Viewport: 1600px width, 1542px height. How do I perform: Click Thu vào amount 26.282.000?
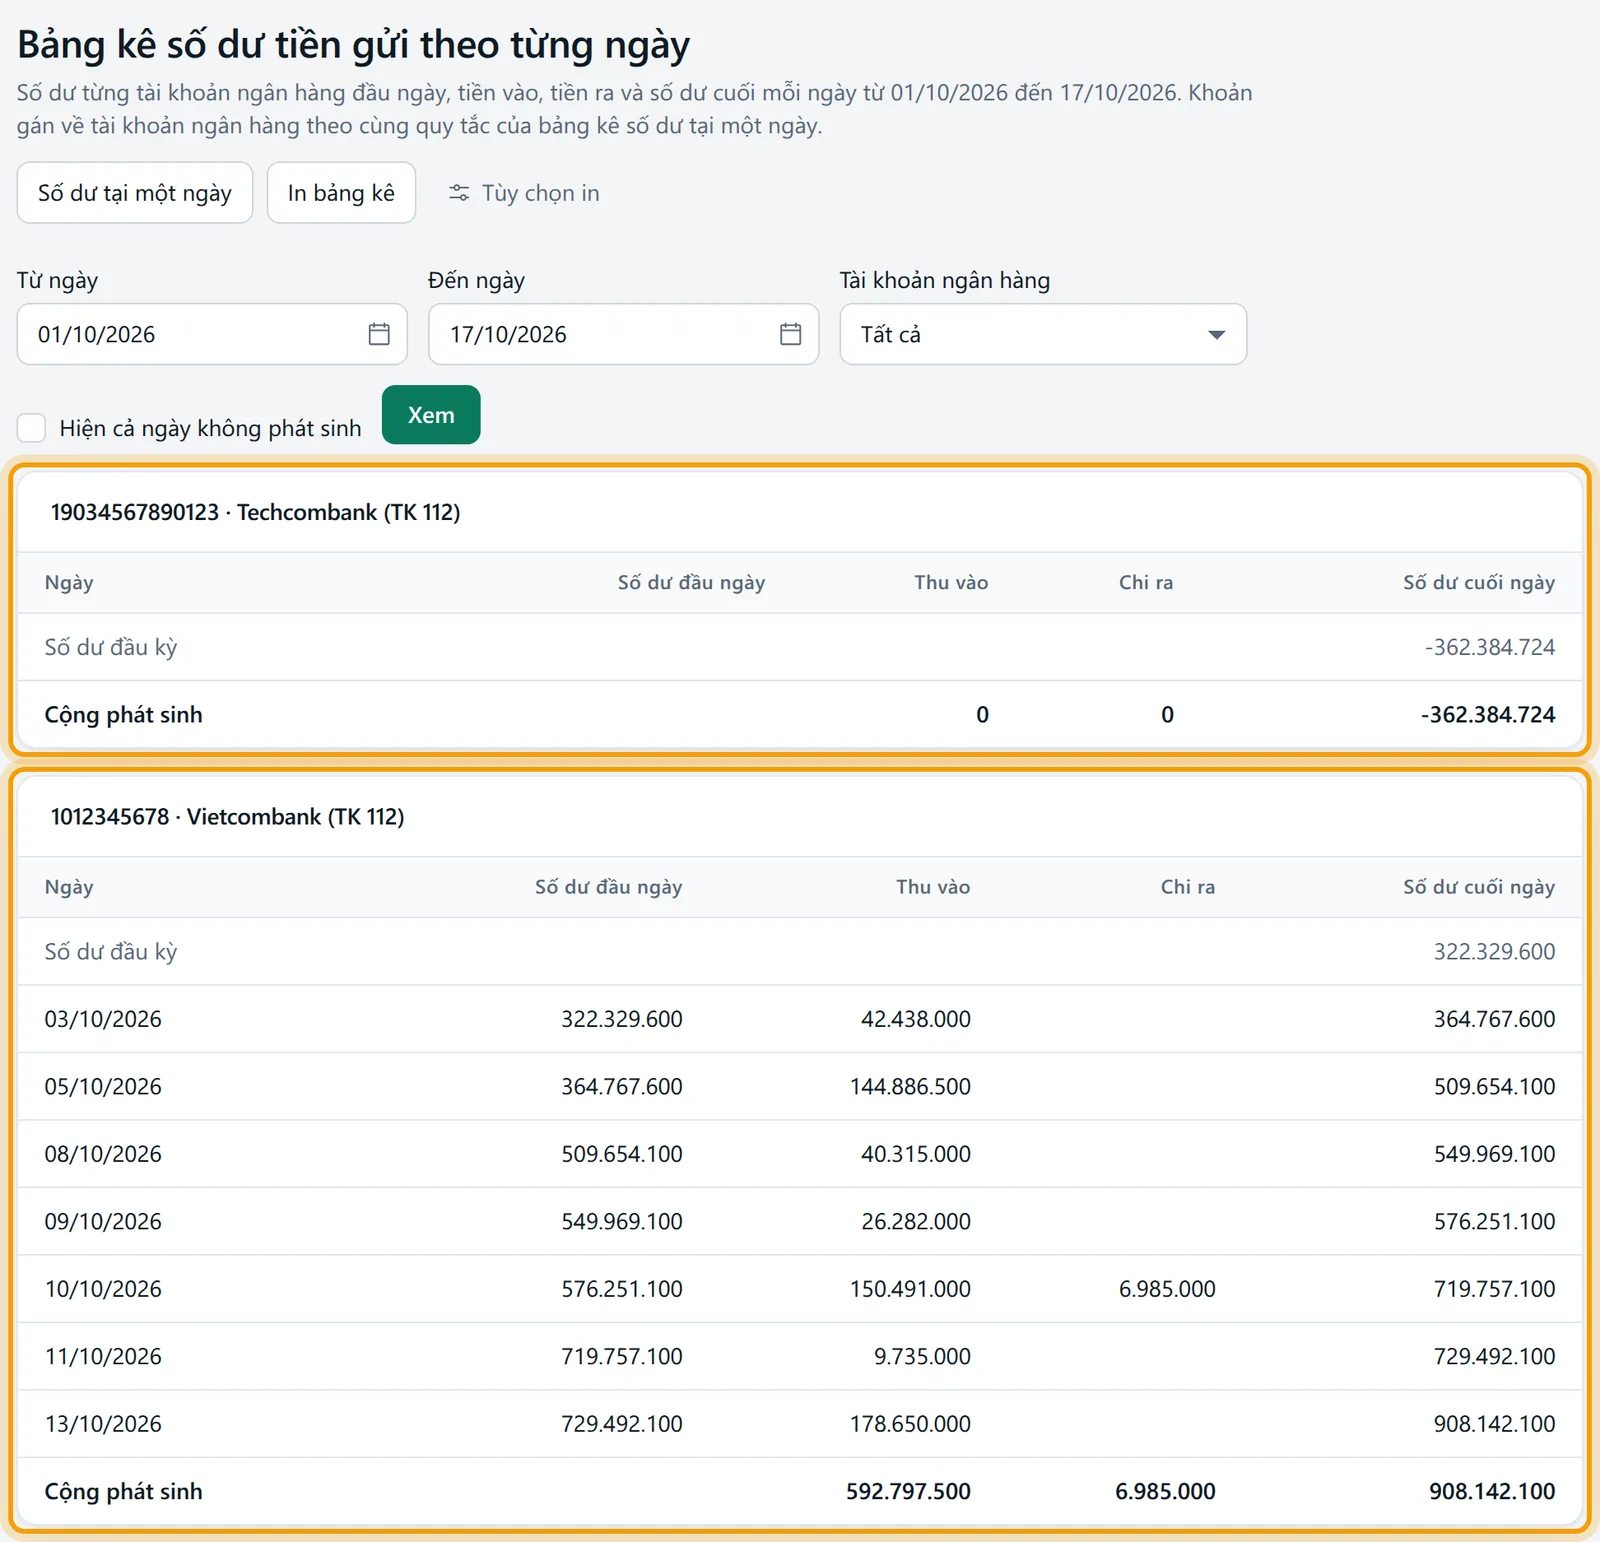pos(916,1222)
